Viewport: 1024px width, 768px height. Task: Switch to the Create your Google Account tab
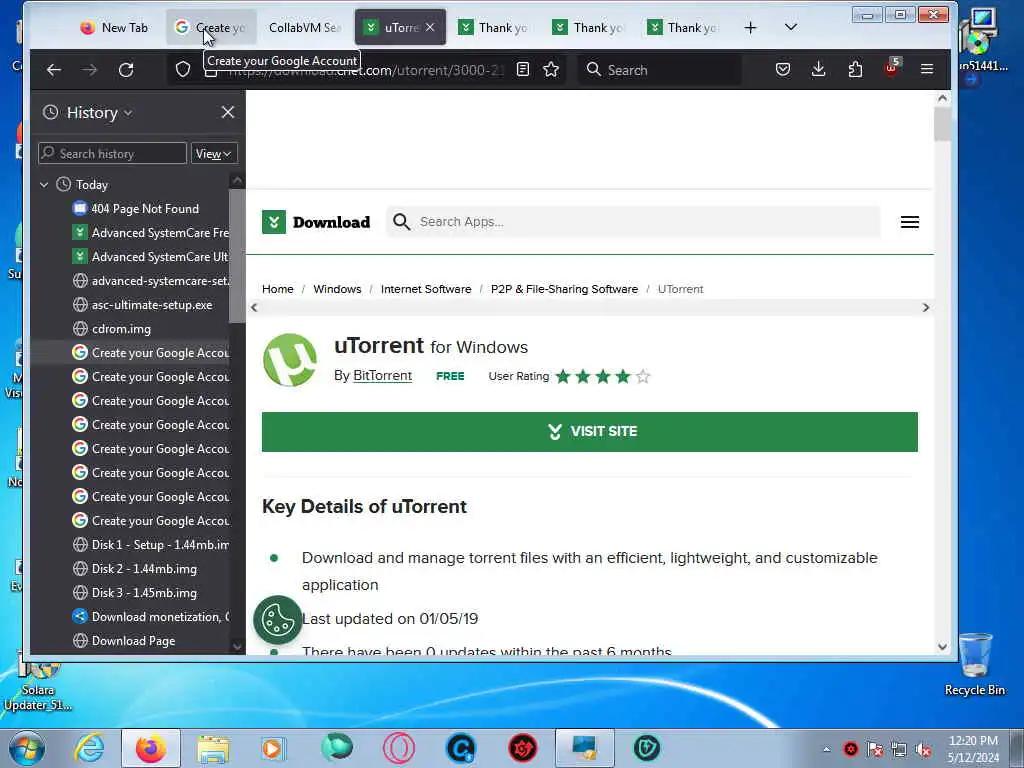(x=210, y=27)
